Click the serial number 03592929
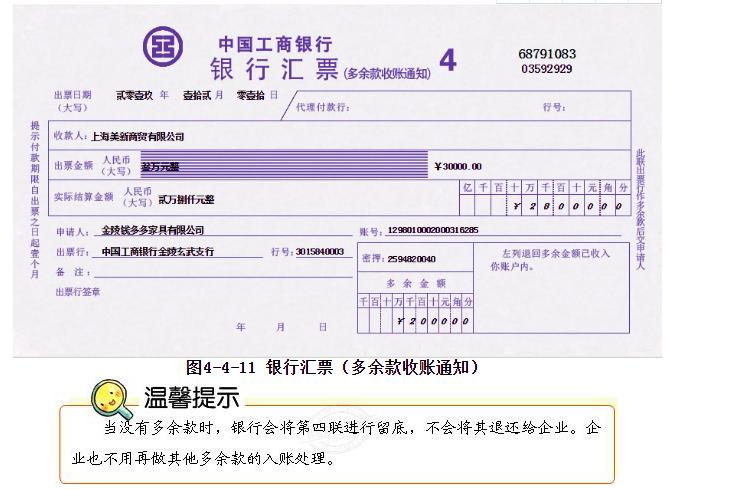The width and height of the screenshot is (751, 489). [x=546, y=69]
